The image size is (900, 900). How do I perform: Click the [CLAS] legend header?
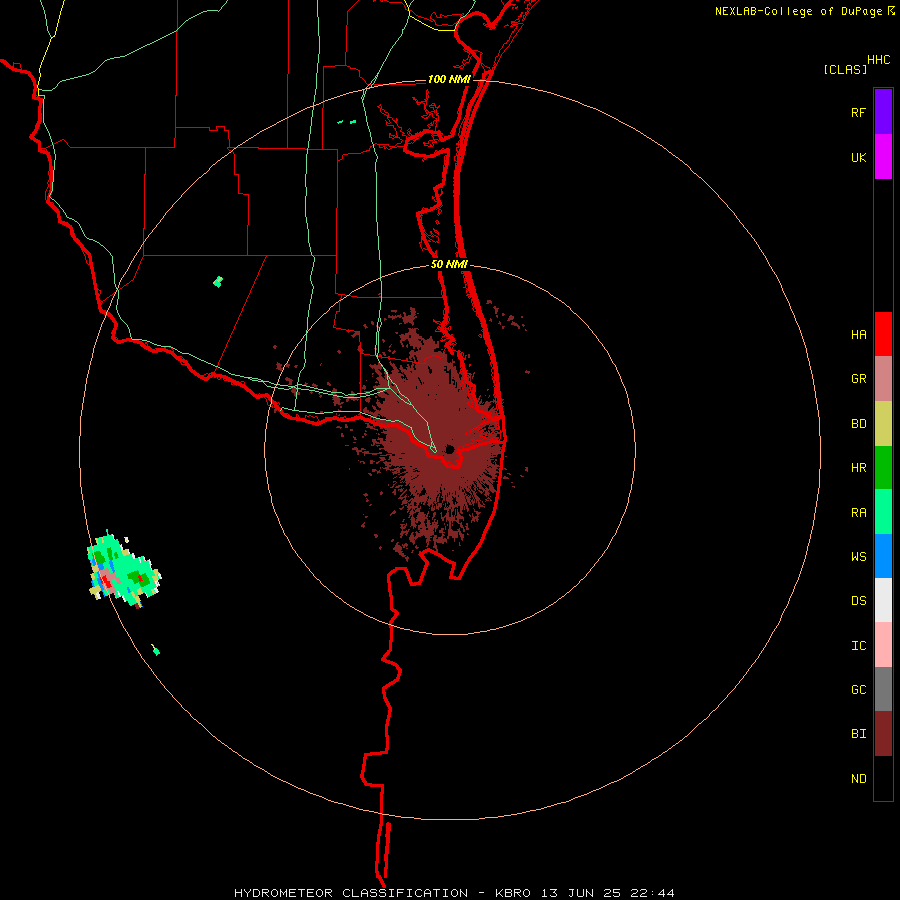[x=845, y=69]
